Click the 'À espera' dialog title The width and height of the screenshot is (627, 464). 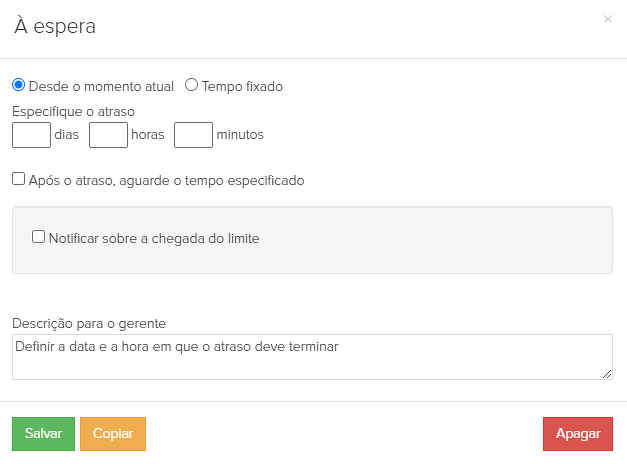coord(55,27)
